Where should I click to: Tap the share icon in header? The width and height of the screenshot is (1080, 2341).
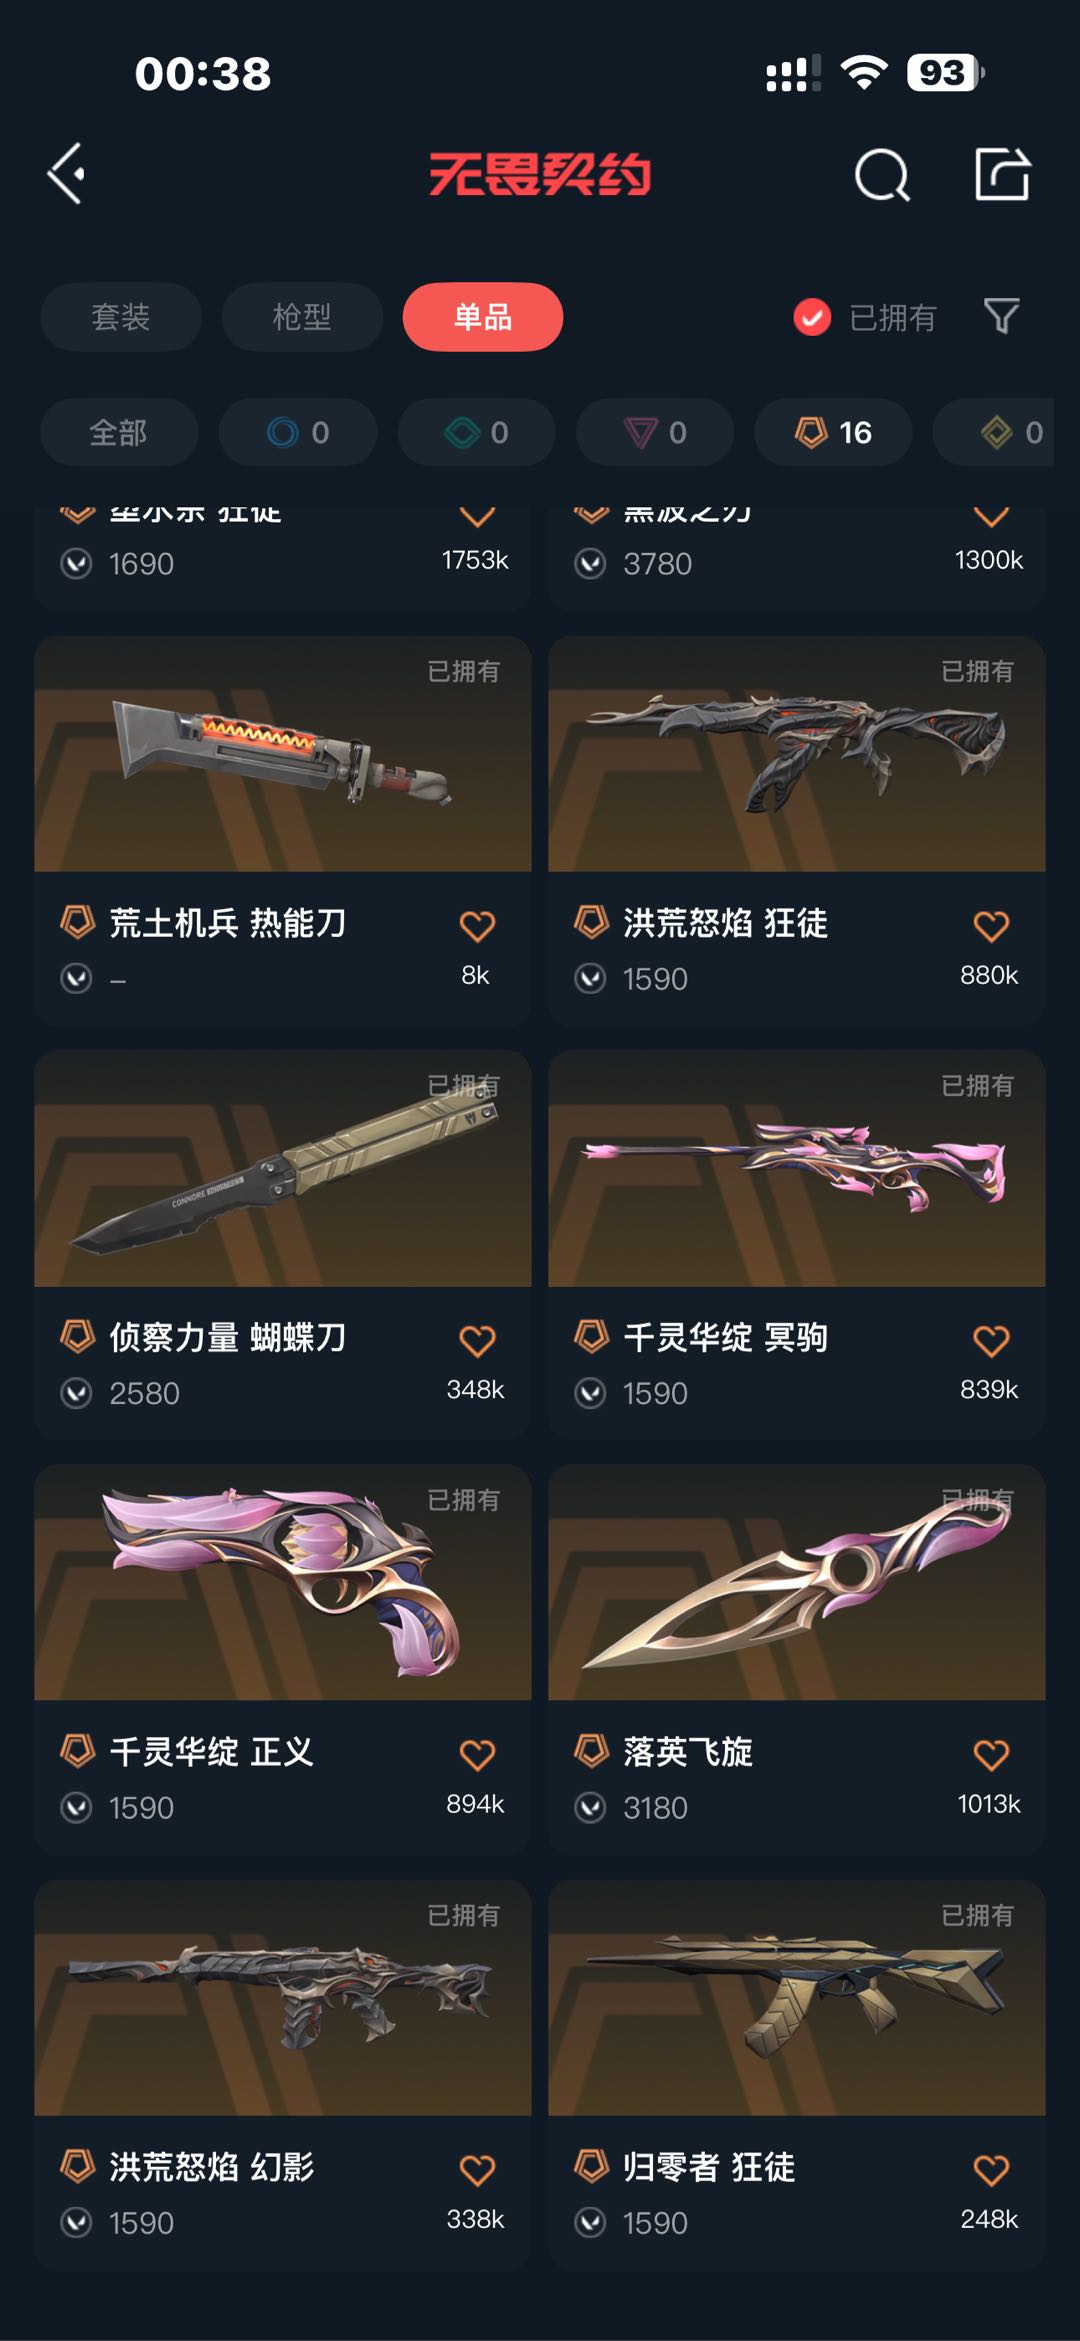(x=1002, y=174)
